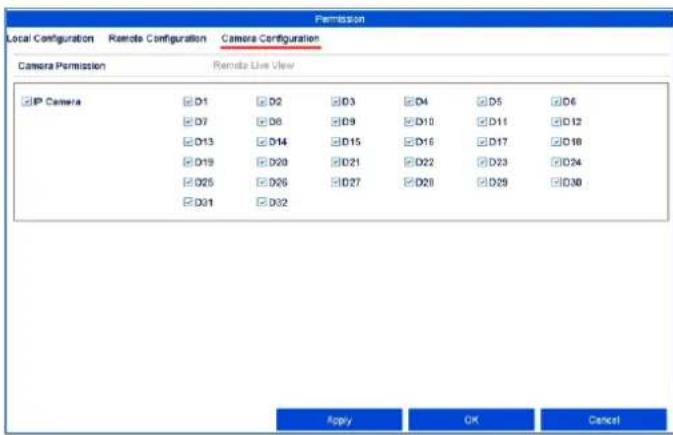Disable camera D25 checkbox

coord(188,182)
